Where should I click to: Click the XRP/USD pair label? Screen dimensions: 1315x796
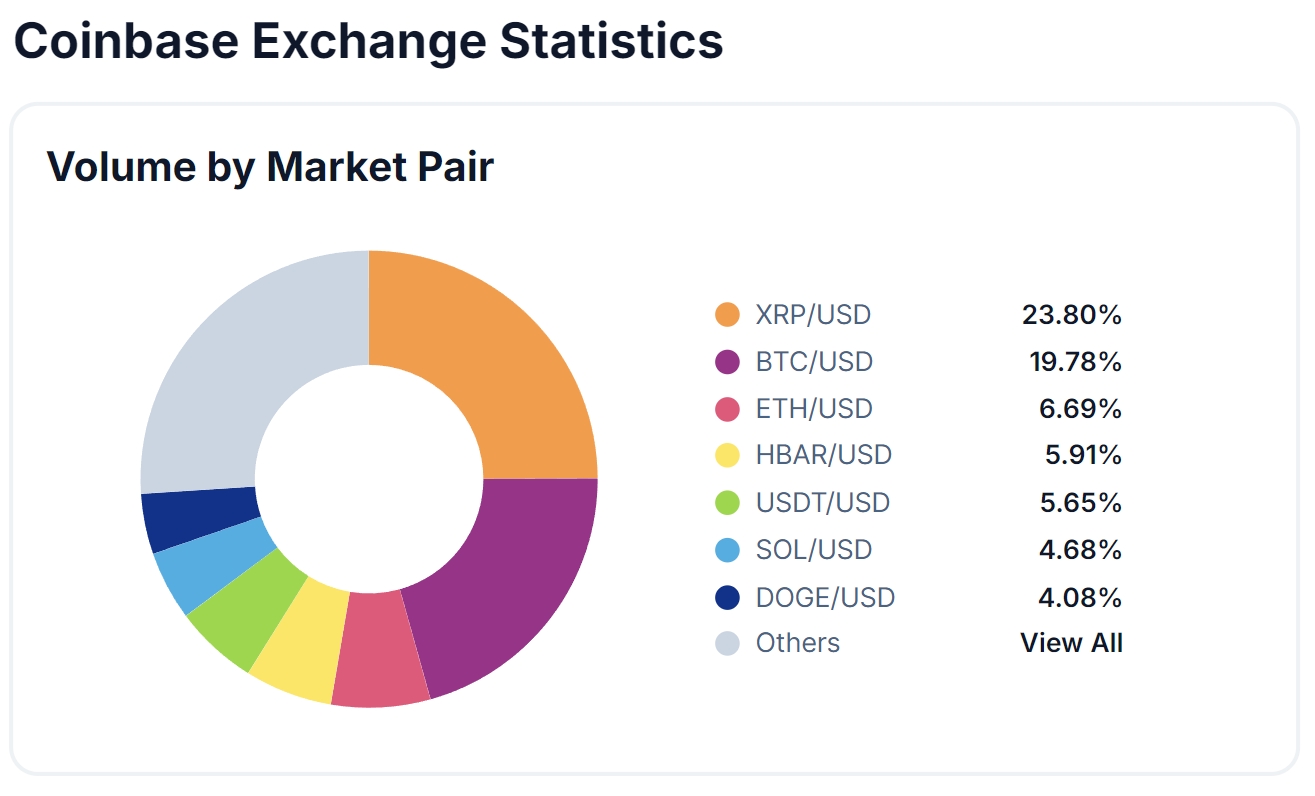coord(813,314)
